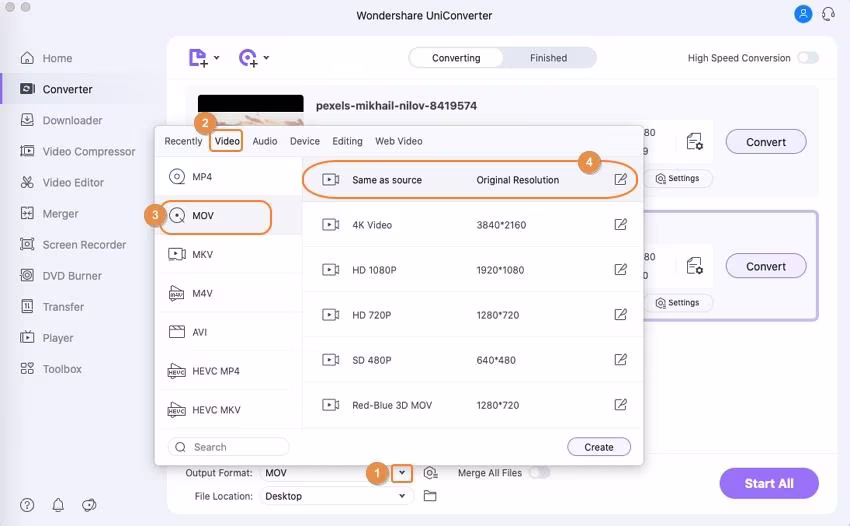Screen dimensions: 850x526
Task: Click the first video thumbnail
Action: coord(250,111)
